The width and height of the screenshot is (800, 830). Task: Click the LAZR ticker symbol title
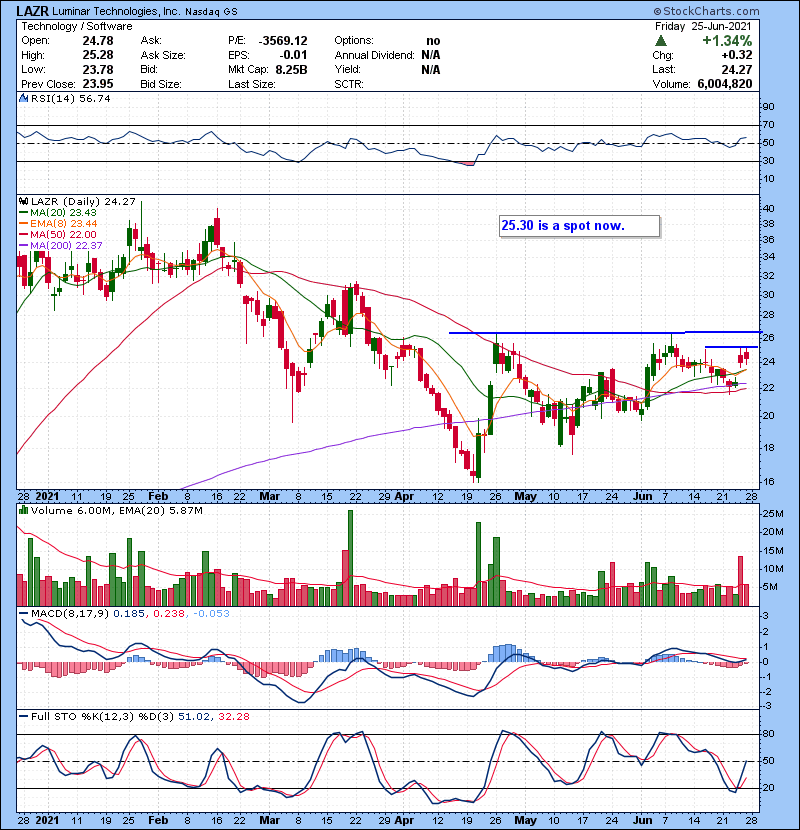coord(33,11)
